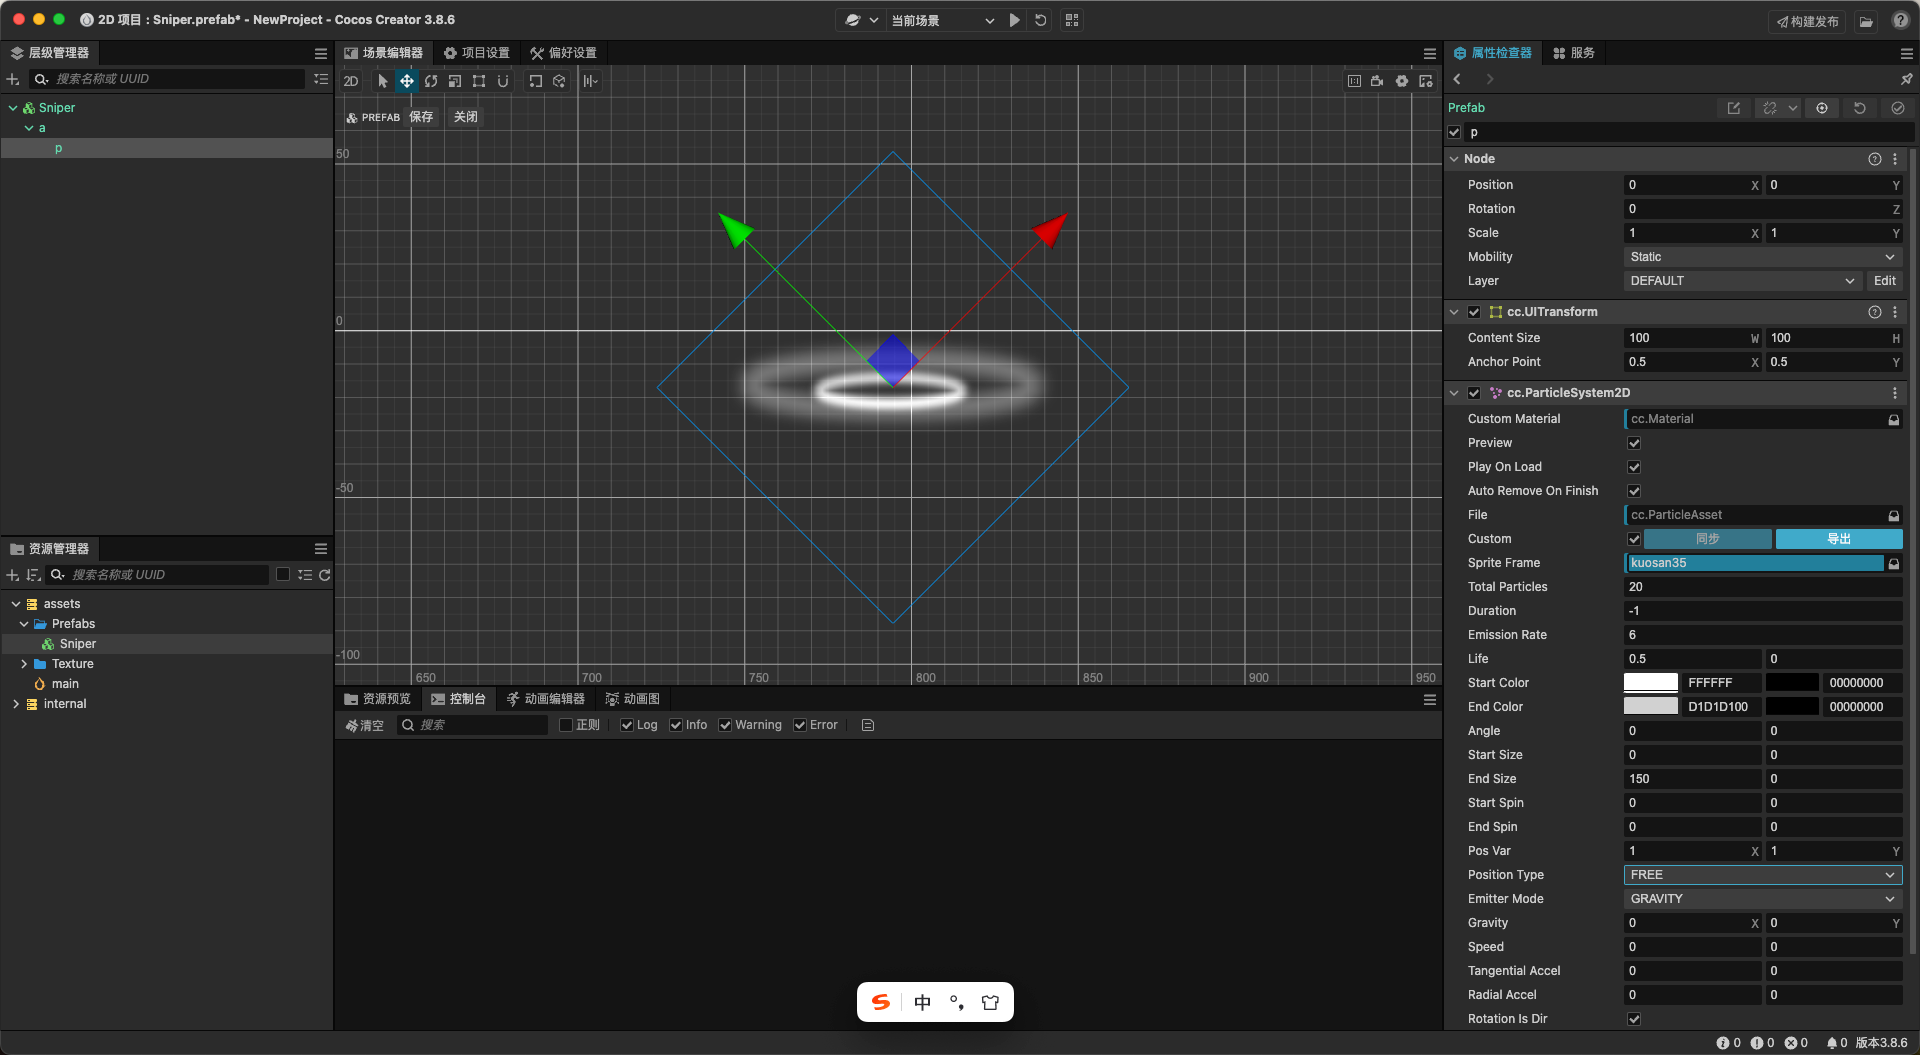Toggle the Auto Remove On Finish checkbox

coord(1634,491)
